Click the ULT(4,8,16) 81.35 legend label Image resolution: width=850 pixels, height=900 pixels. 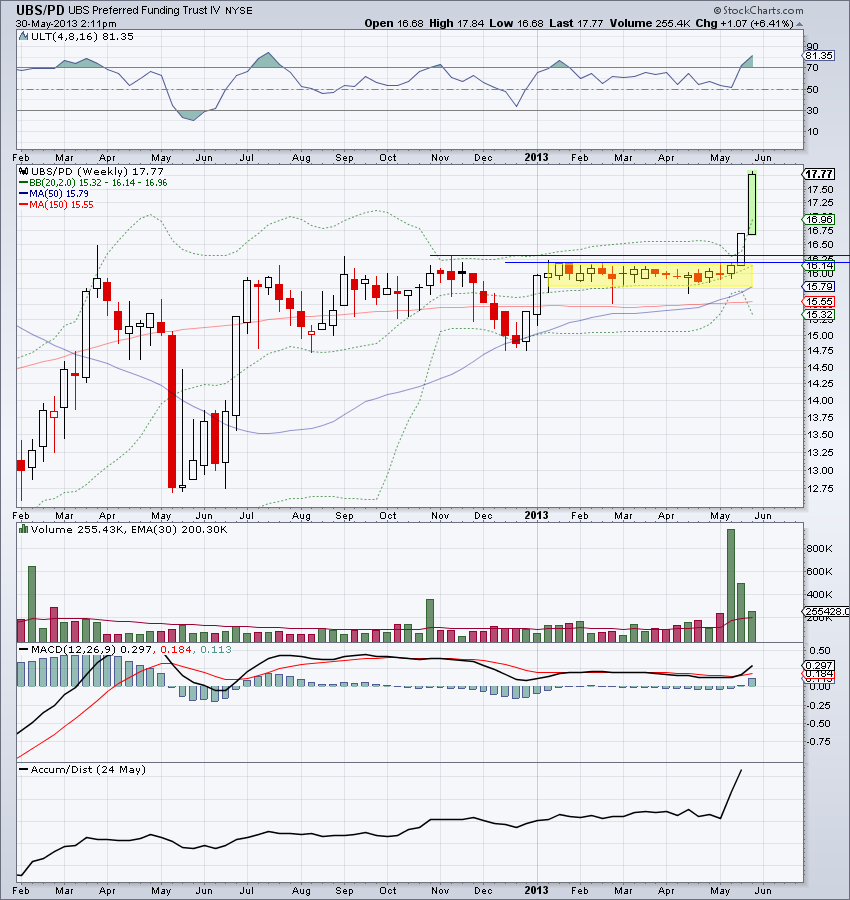[82, 36]
